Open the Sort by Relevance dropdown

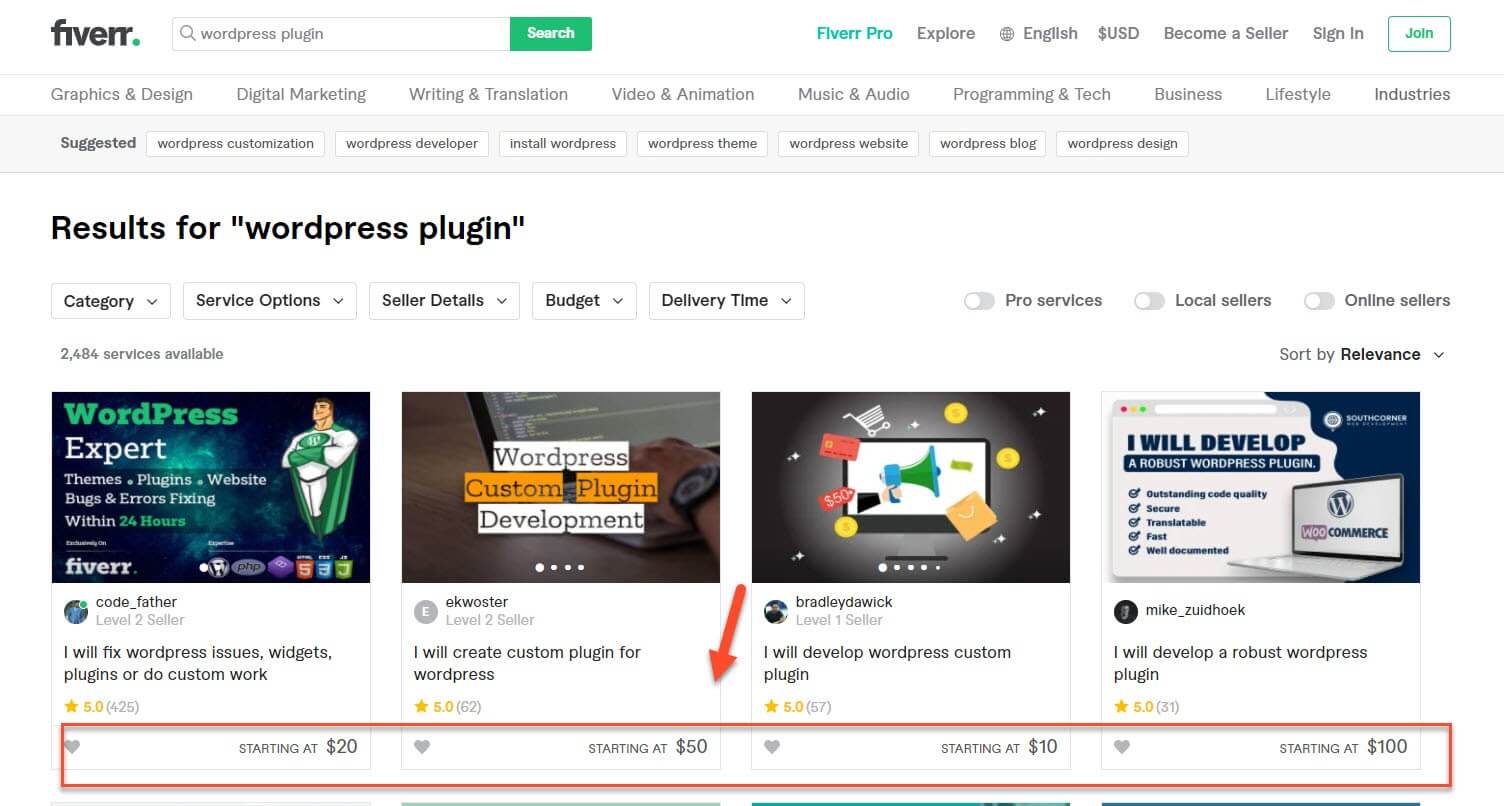[1362, 354]
